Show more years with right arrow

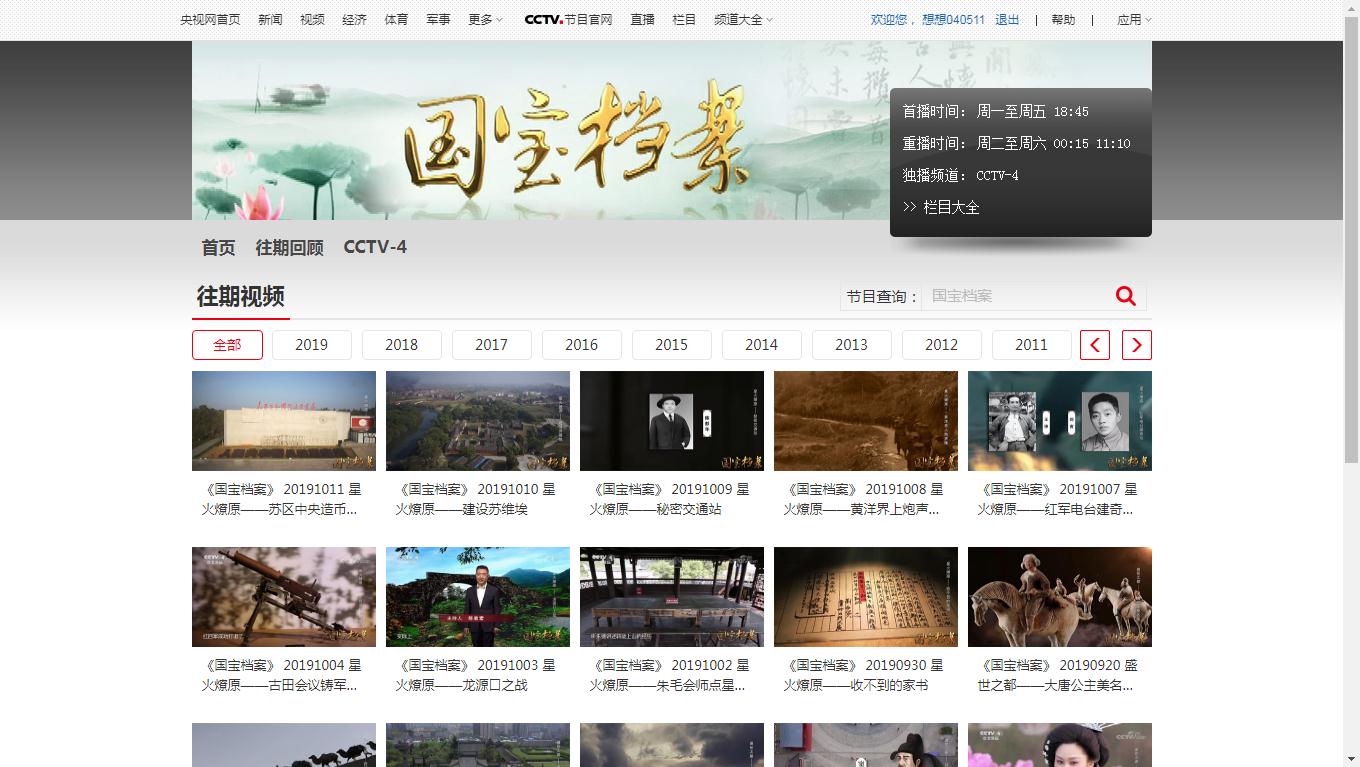1137,345
